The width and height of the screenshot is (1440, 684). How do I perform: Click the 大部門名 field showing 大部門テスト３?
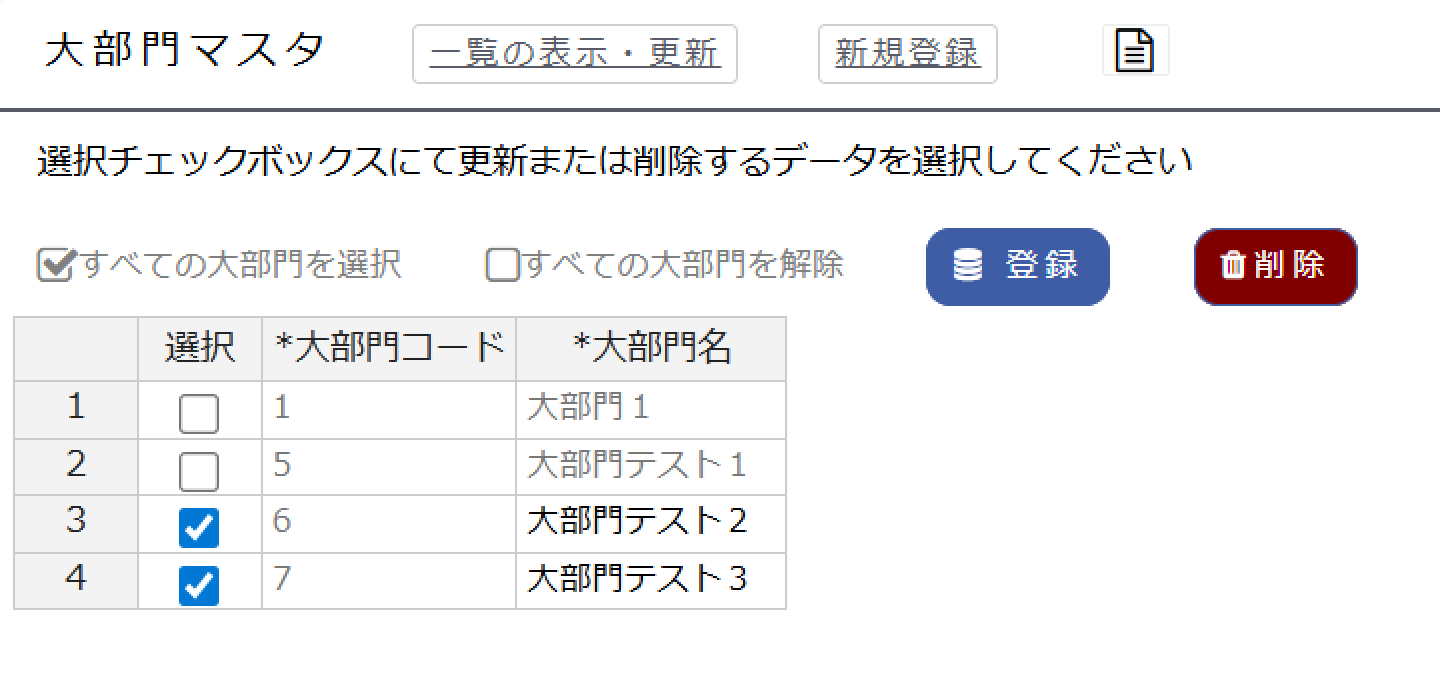[650, 581]
